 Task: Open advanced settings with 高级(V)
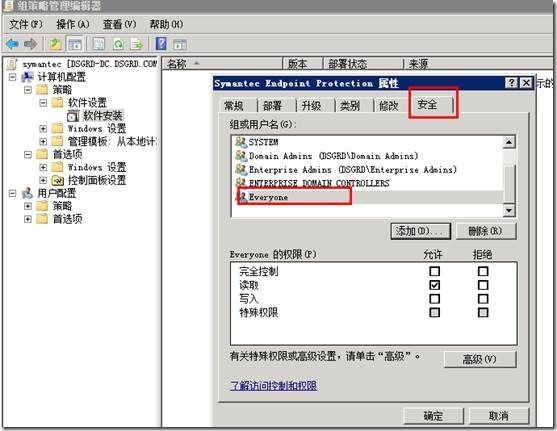(x=480, y=360)
